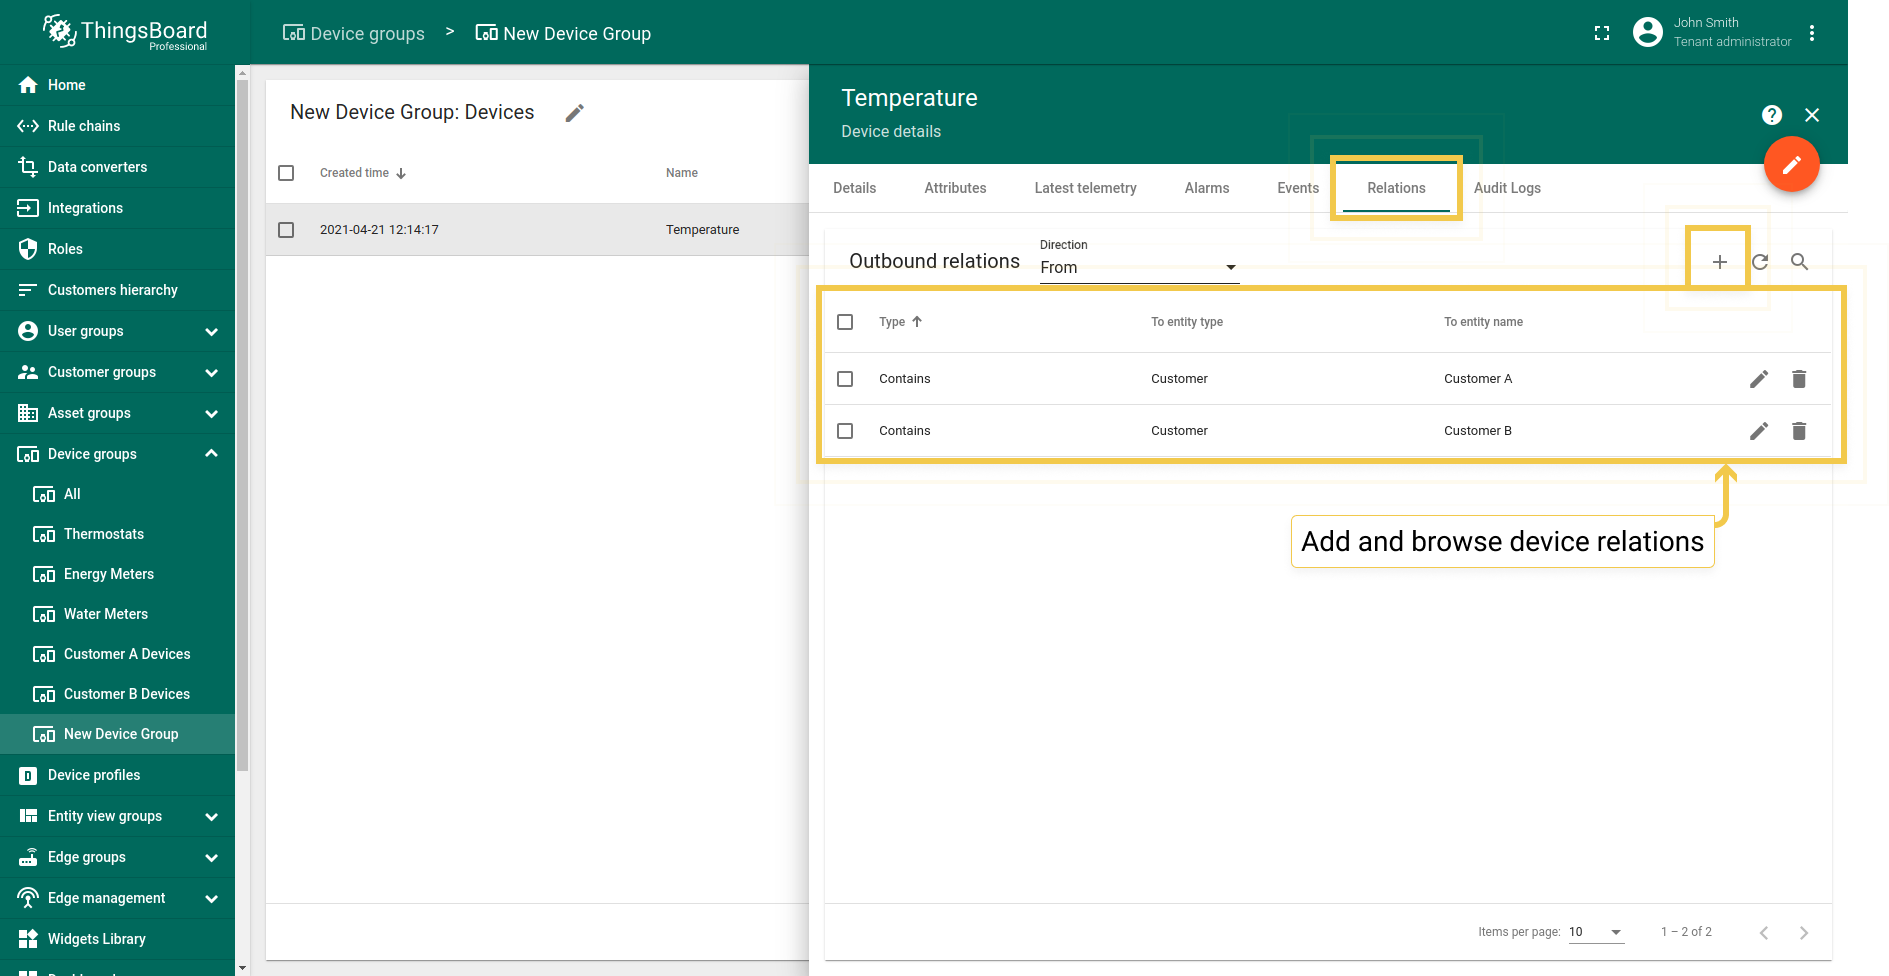Viewport: 1889px width, 976px height.
Task: Open the Direction dropdown
Action: tap(1138, 268)
